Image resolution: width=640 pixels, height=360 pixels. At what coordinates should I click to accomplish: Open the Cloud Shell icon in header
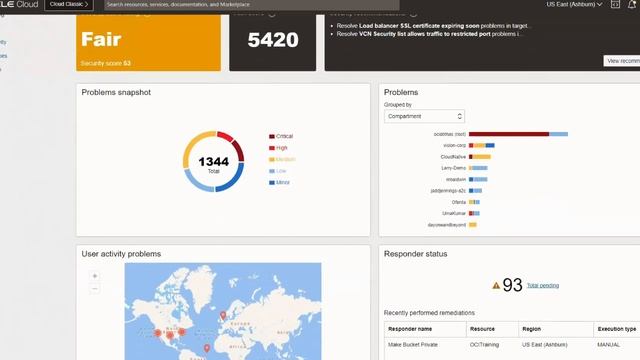point(615,4)
